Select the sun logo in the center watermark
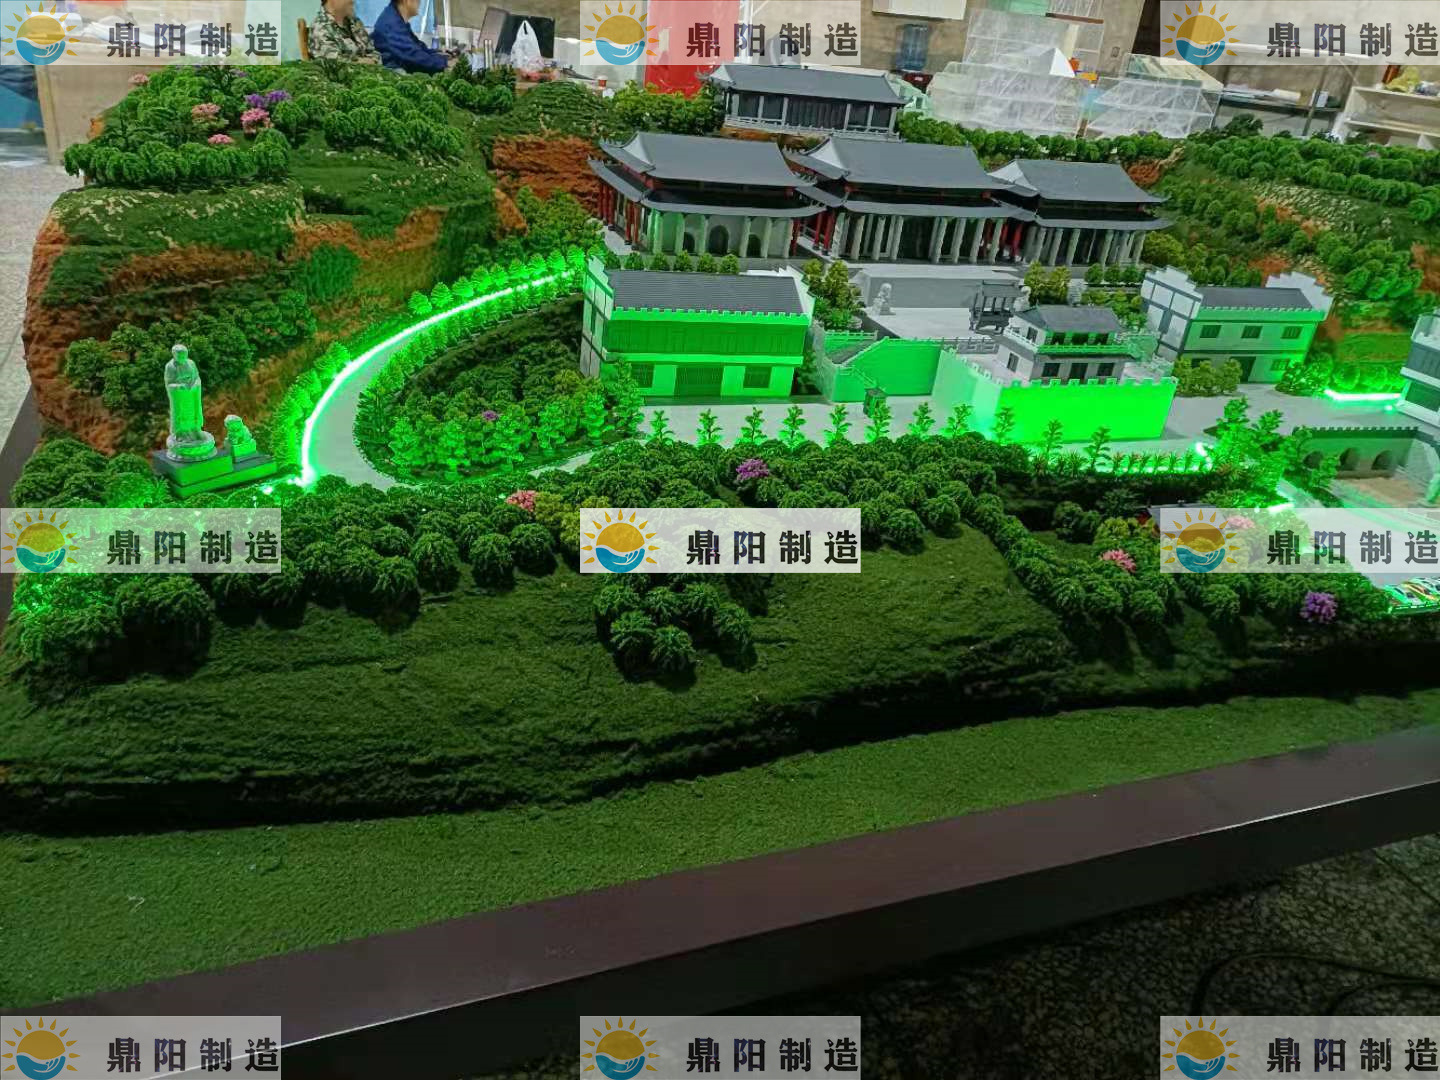 pos(620,542)
